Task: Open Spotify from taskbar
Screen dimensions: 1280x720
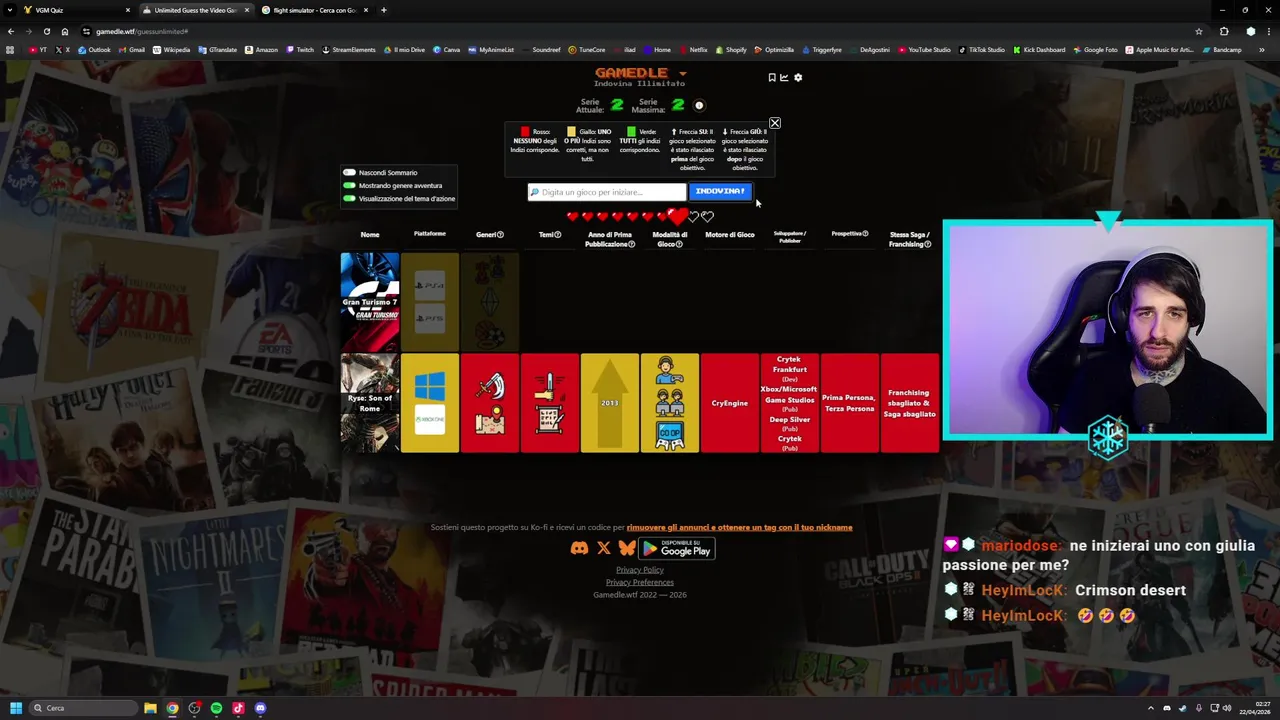Action: [x=216, y=708]
